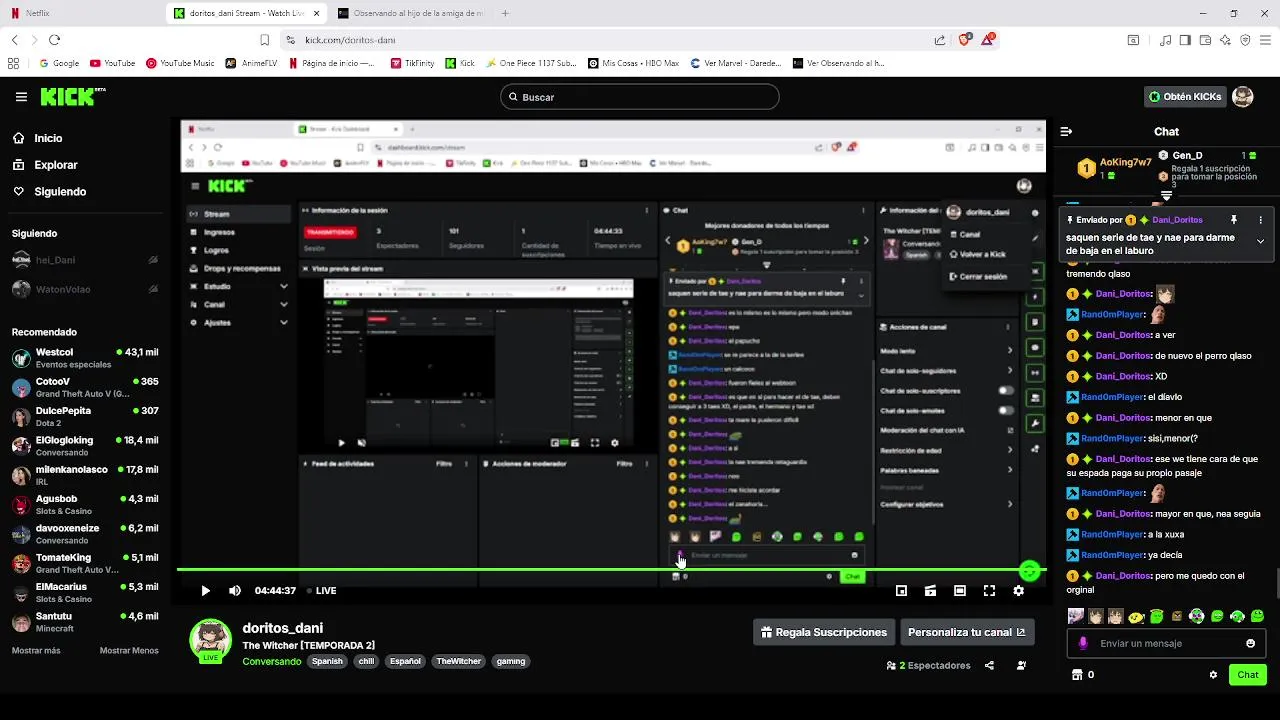This screenshot has height=720, width=1280.
Task: Open the Kick hamburger menu
Action: coord(21,97)
